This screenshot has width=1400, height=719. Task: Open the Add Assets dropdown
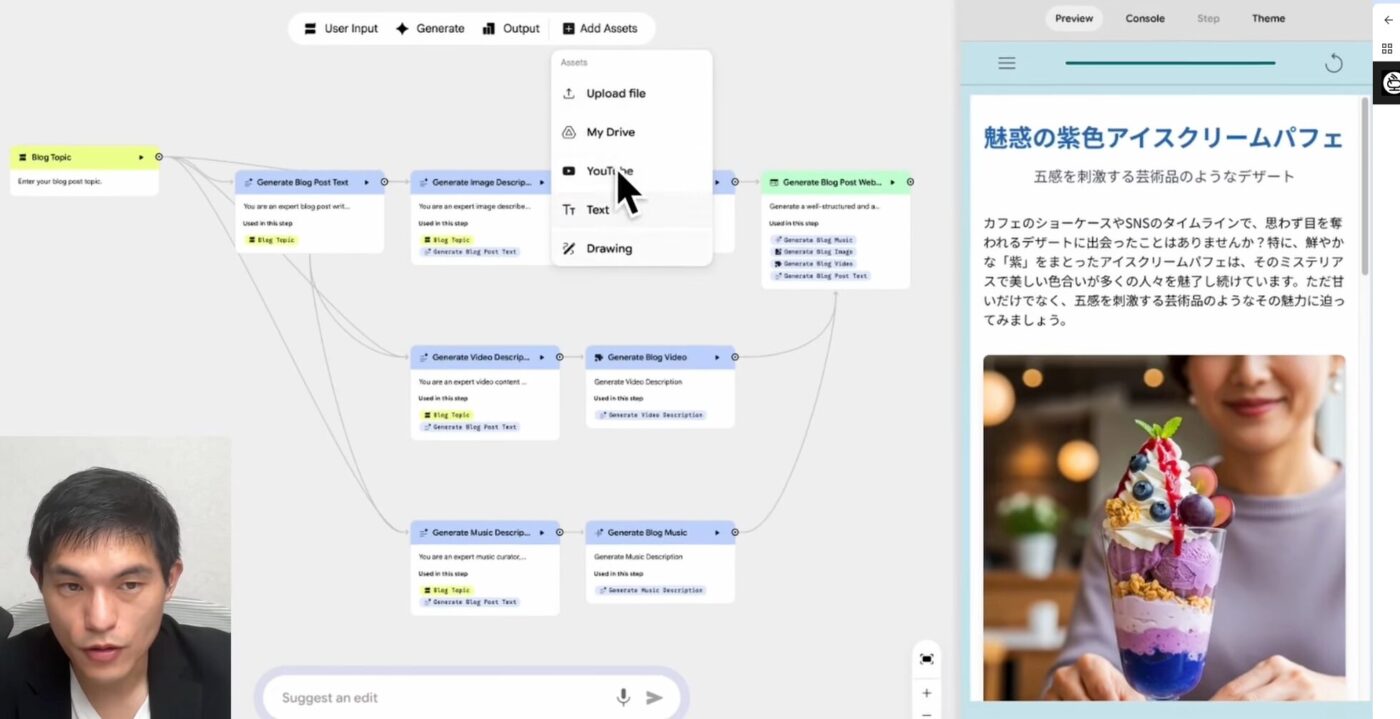click(x=599, y=28)
